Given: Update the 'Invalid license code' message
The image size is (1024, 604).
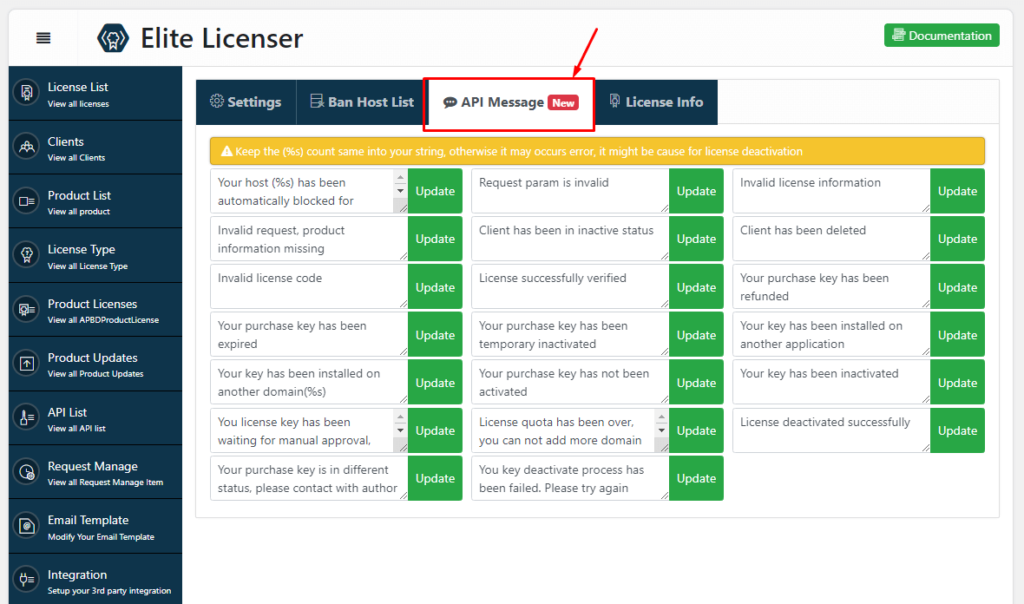Looking at the screenshot, I should 435,287.
